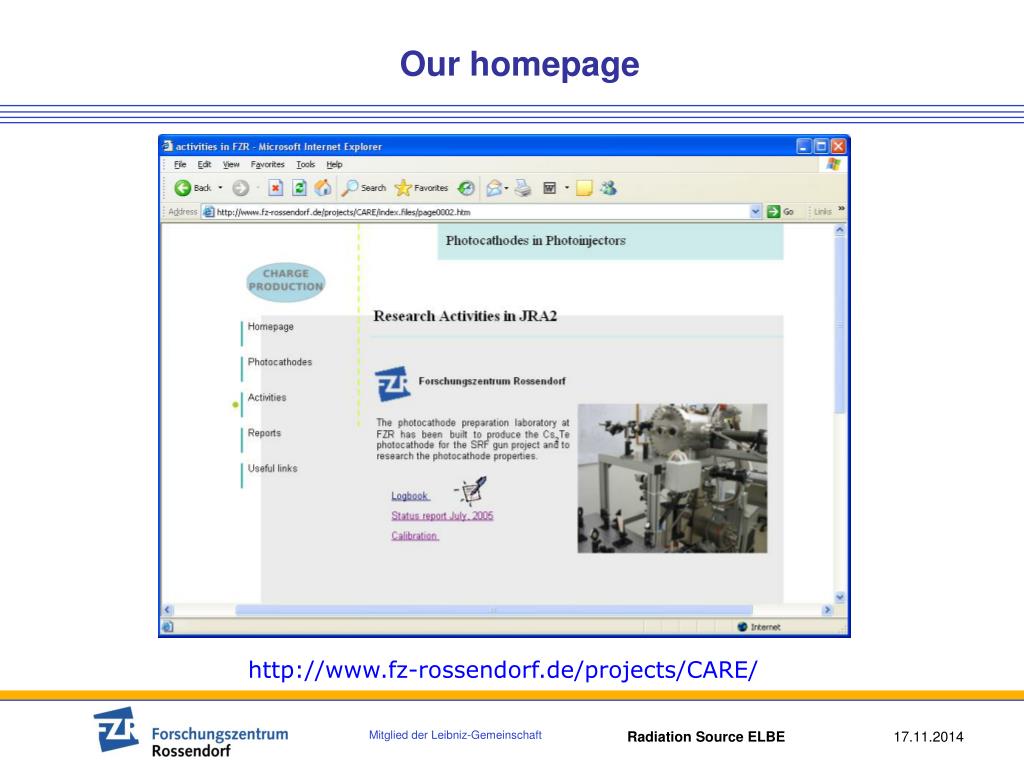Open dropdown arrow next to Back button
The image size is (1024, 768).
(220, 188)
